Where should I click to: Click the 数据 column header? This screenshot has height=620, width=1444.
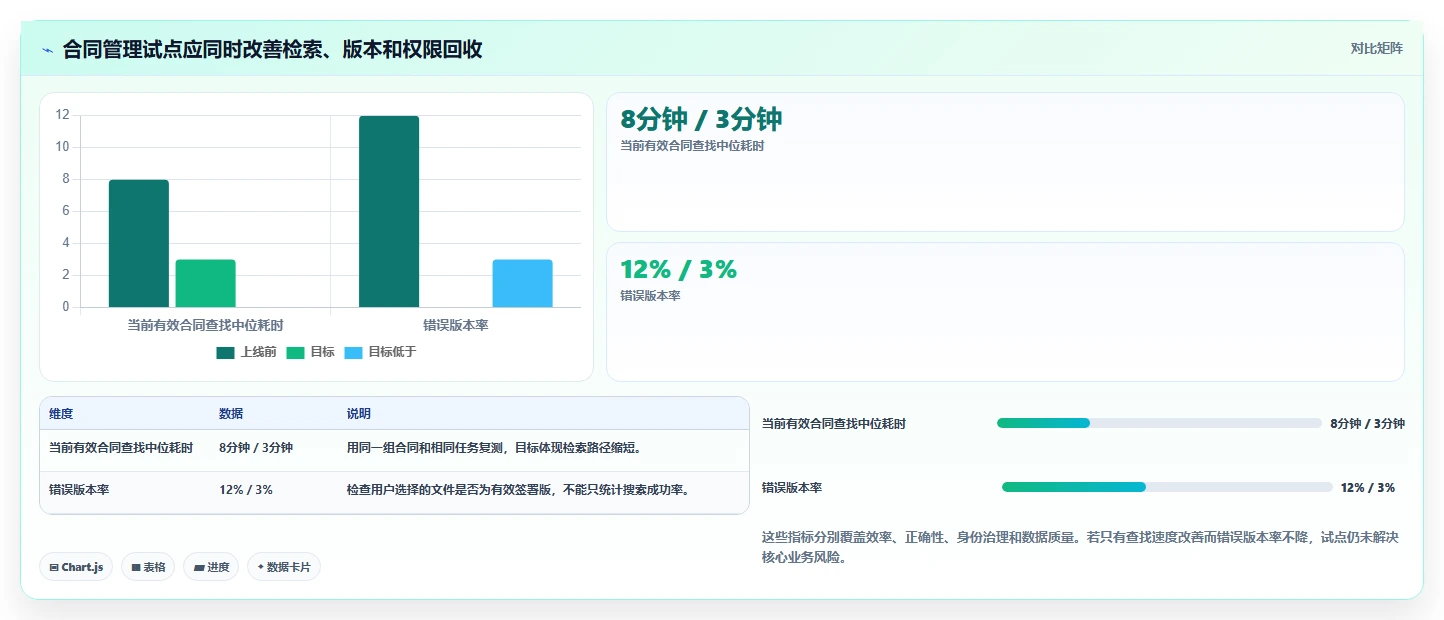[x=231, y=414]
